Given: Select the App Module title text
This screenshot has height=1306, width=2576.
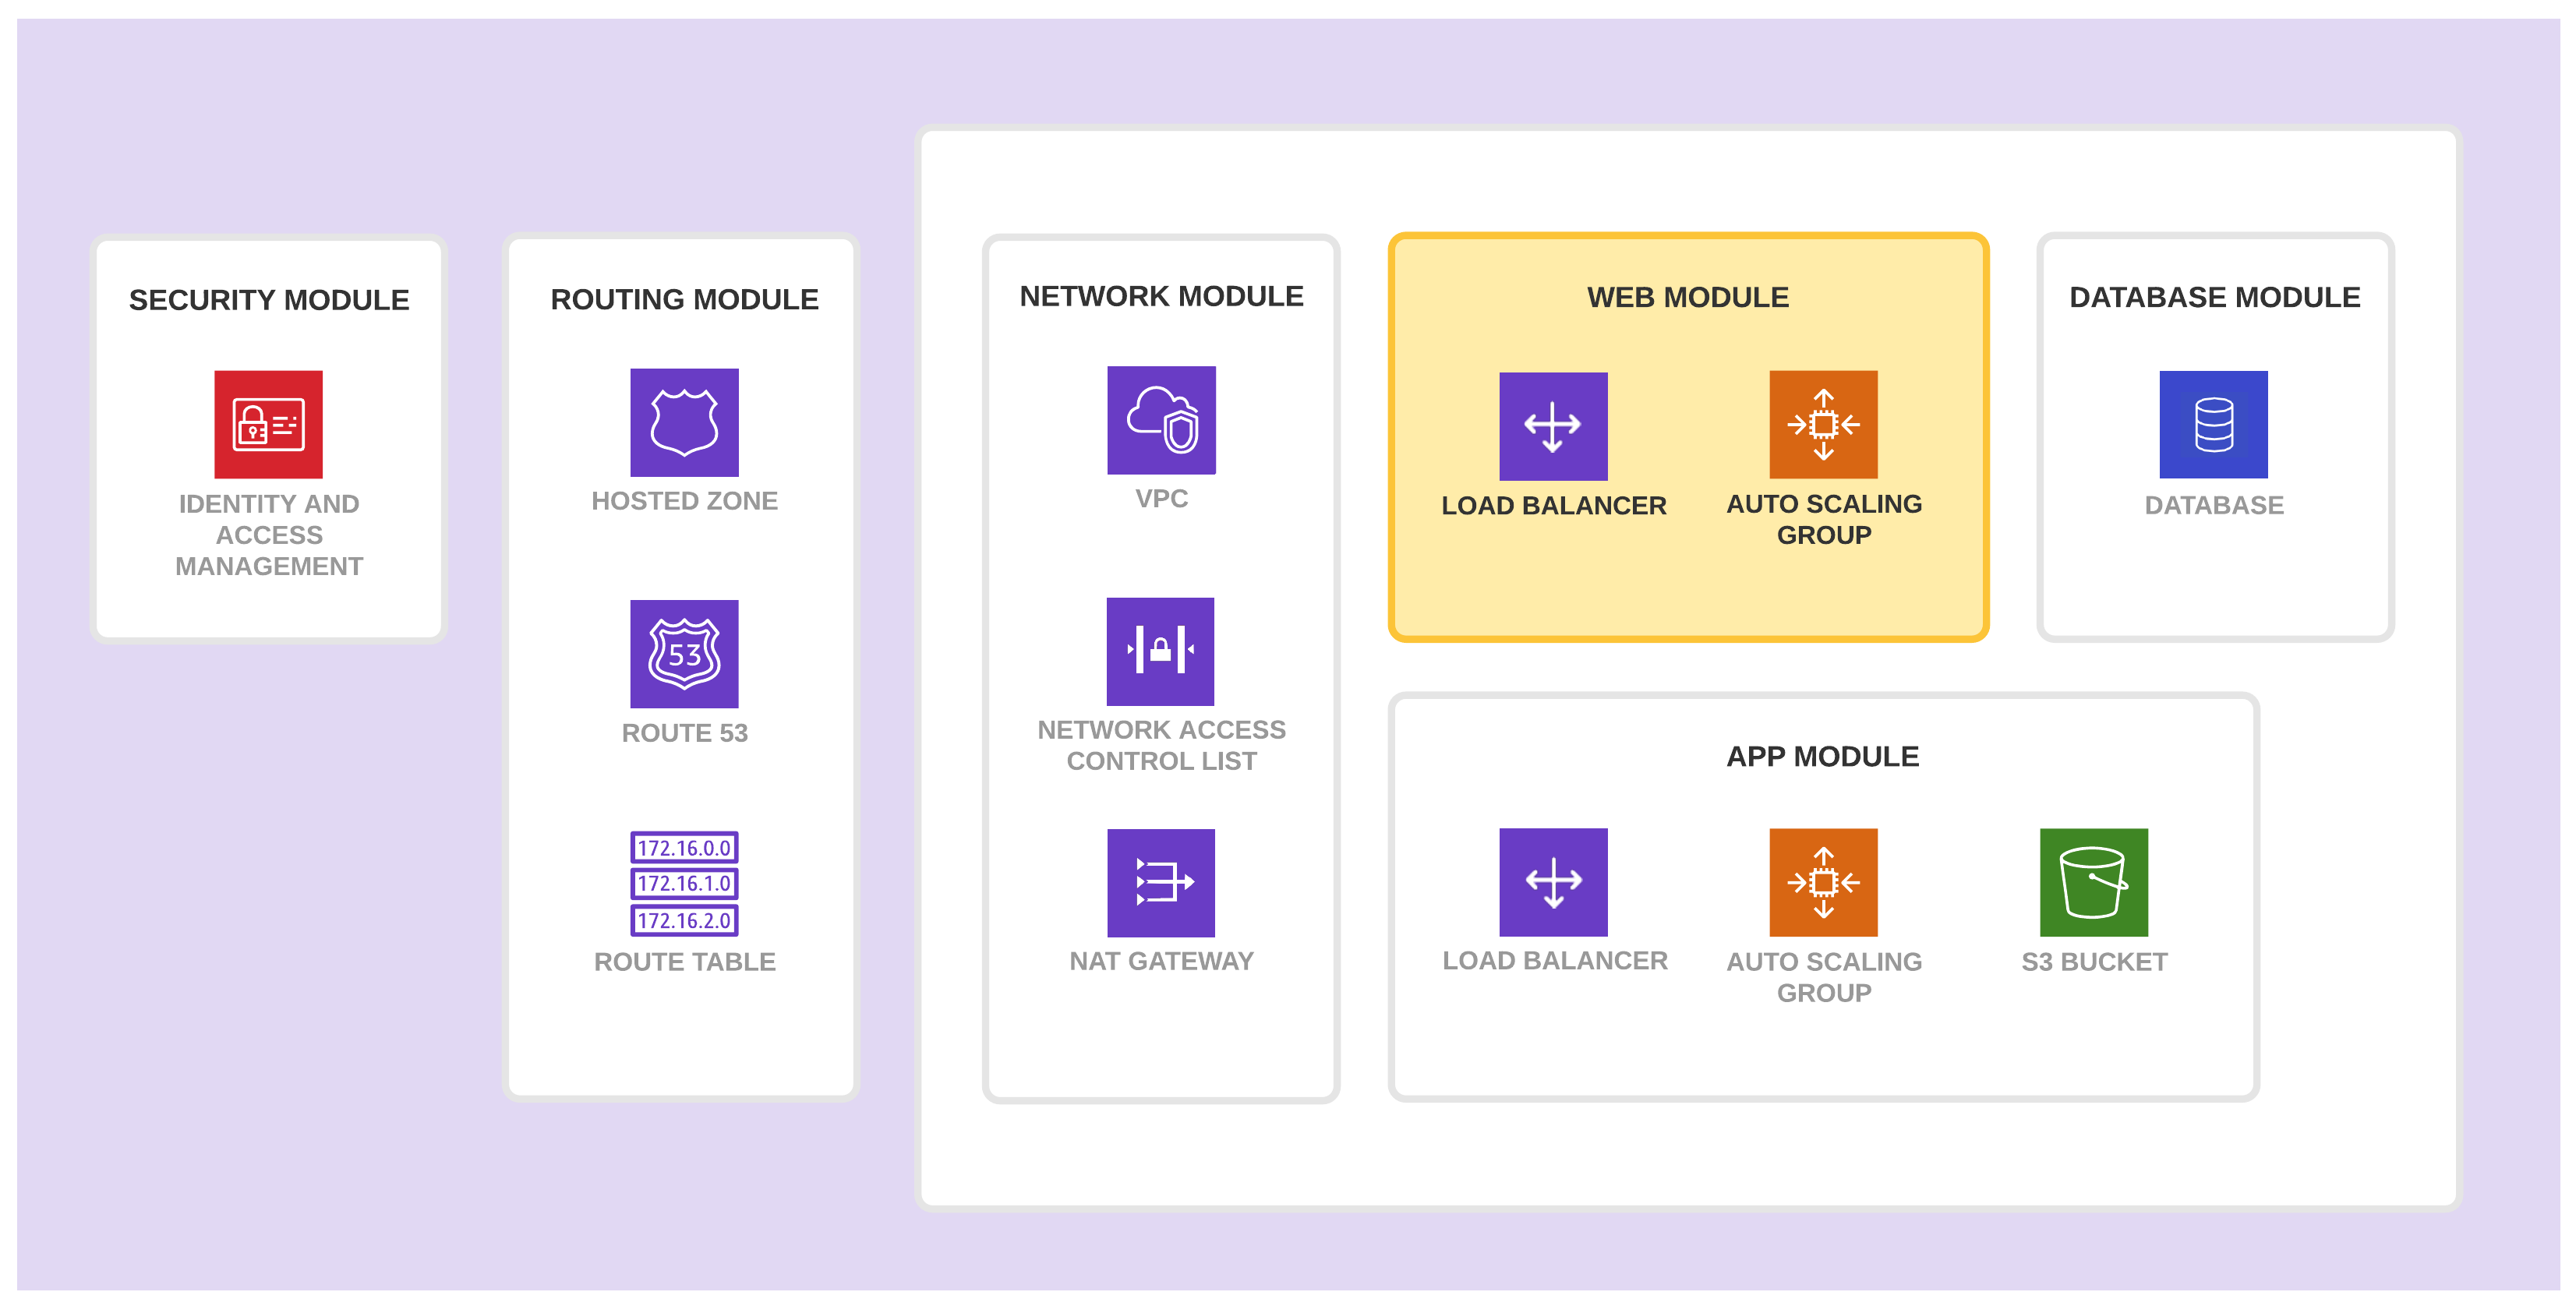Looking at the screenshot, I should [1822, 756].
